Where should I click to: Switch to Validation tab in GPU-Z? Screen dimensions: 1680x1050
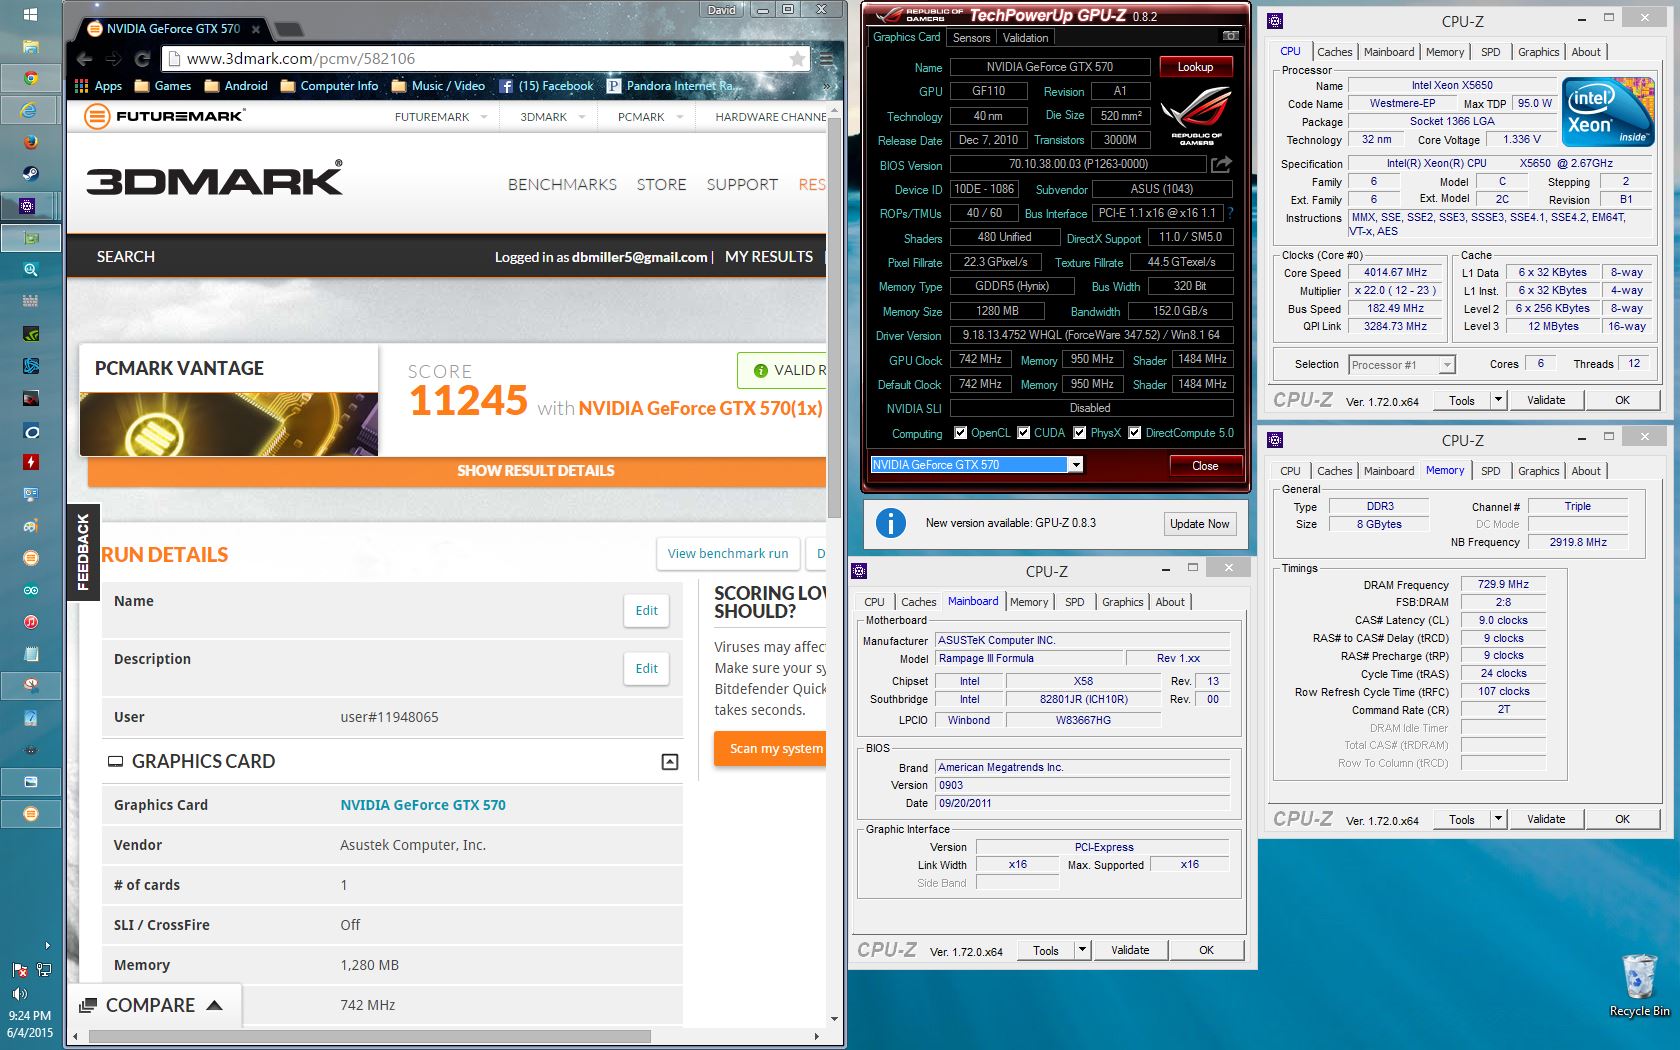tap(1025, 38)
